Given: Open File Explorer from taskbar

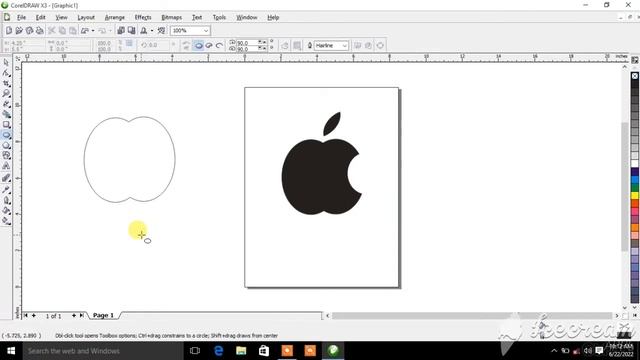Looking at the screenshot, I should coord(241,351).
